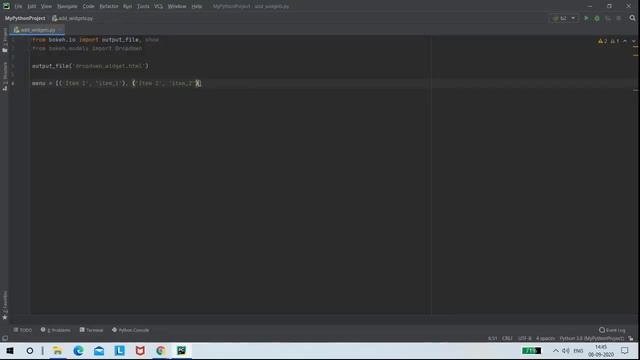The height and width of the screenshot is (360, 640).
Task: Start debugging with the bug icon
Action: 597,18
